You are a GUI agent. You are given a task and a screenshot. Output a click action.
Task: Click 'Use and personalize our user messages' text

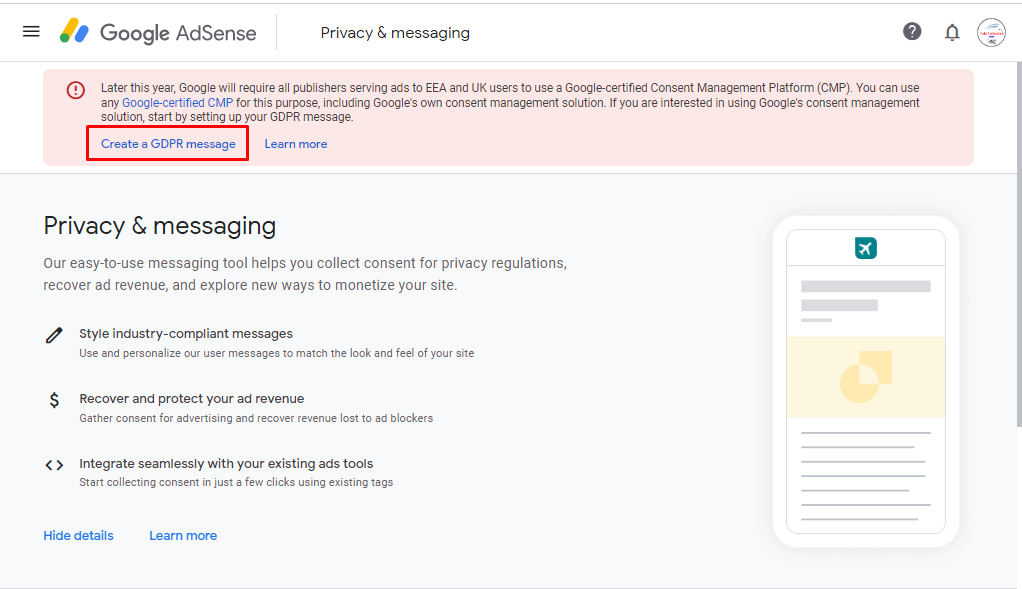click(276, 353)
